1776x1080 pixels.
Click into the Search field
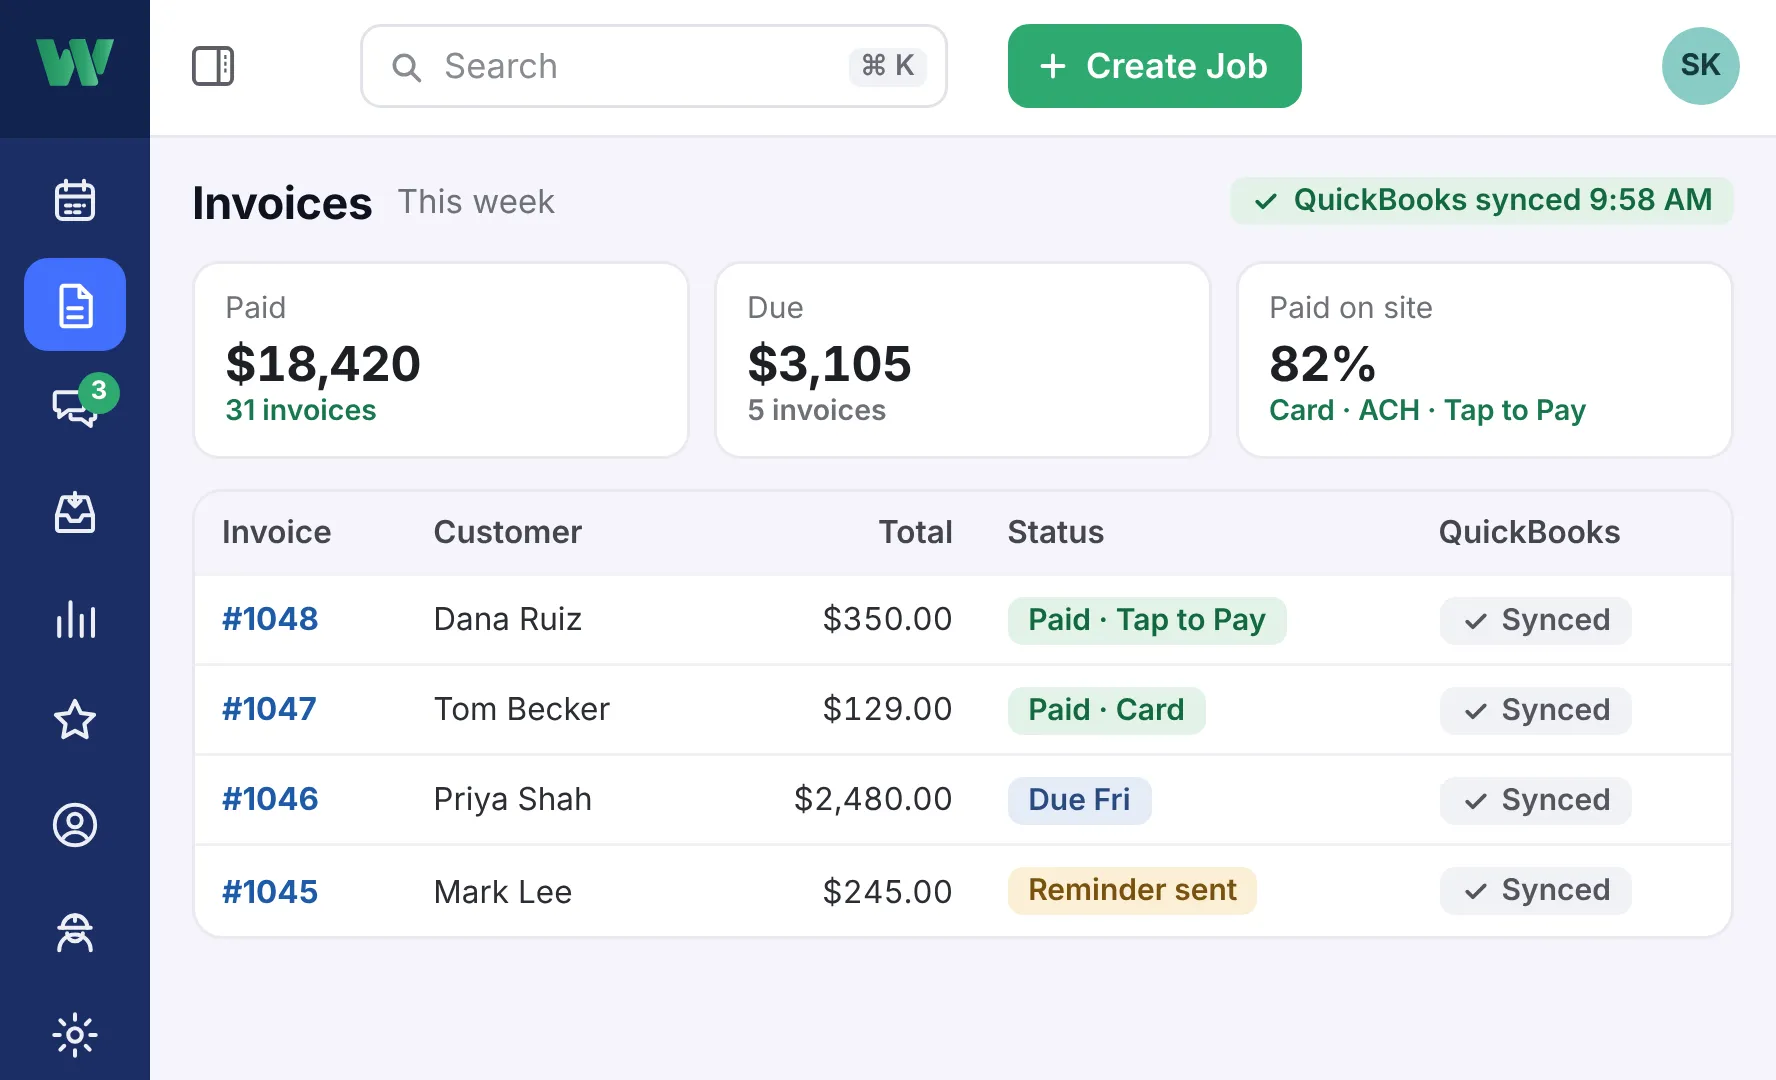click(654, 66)
